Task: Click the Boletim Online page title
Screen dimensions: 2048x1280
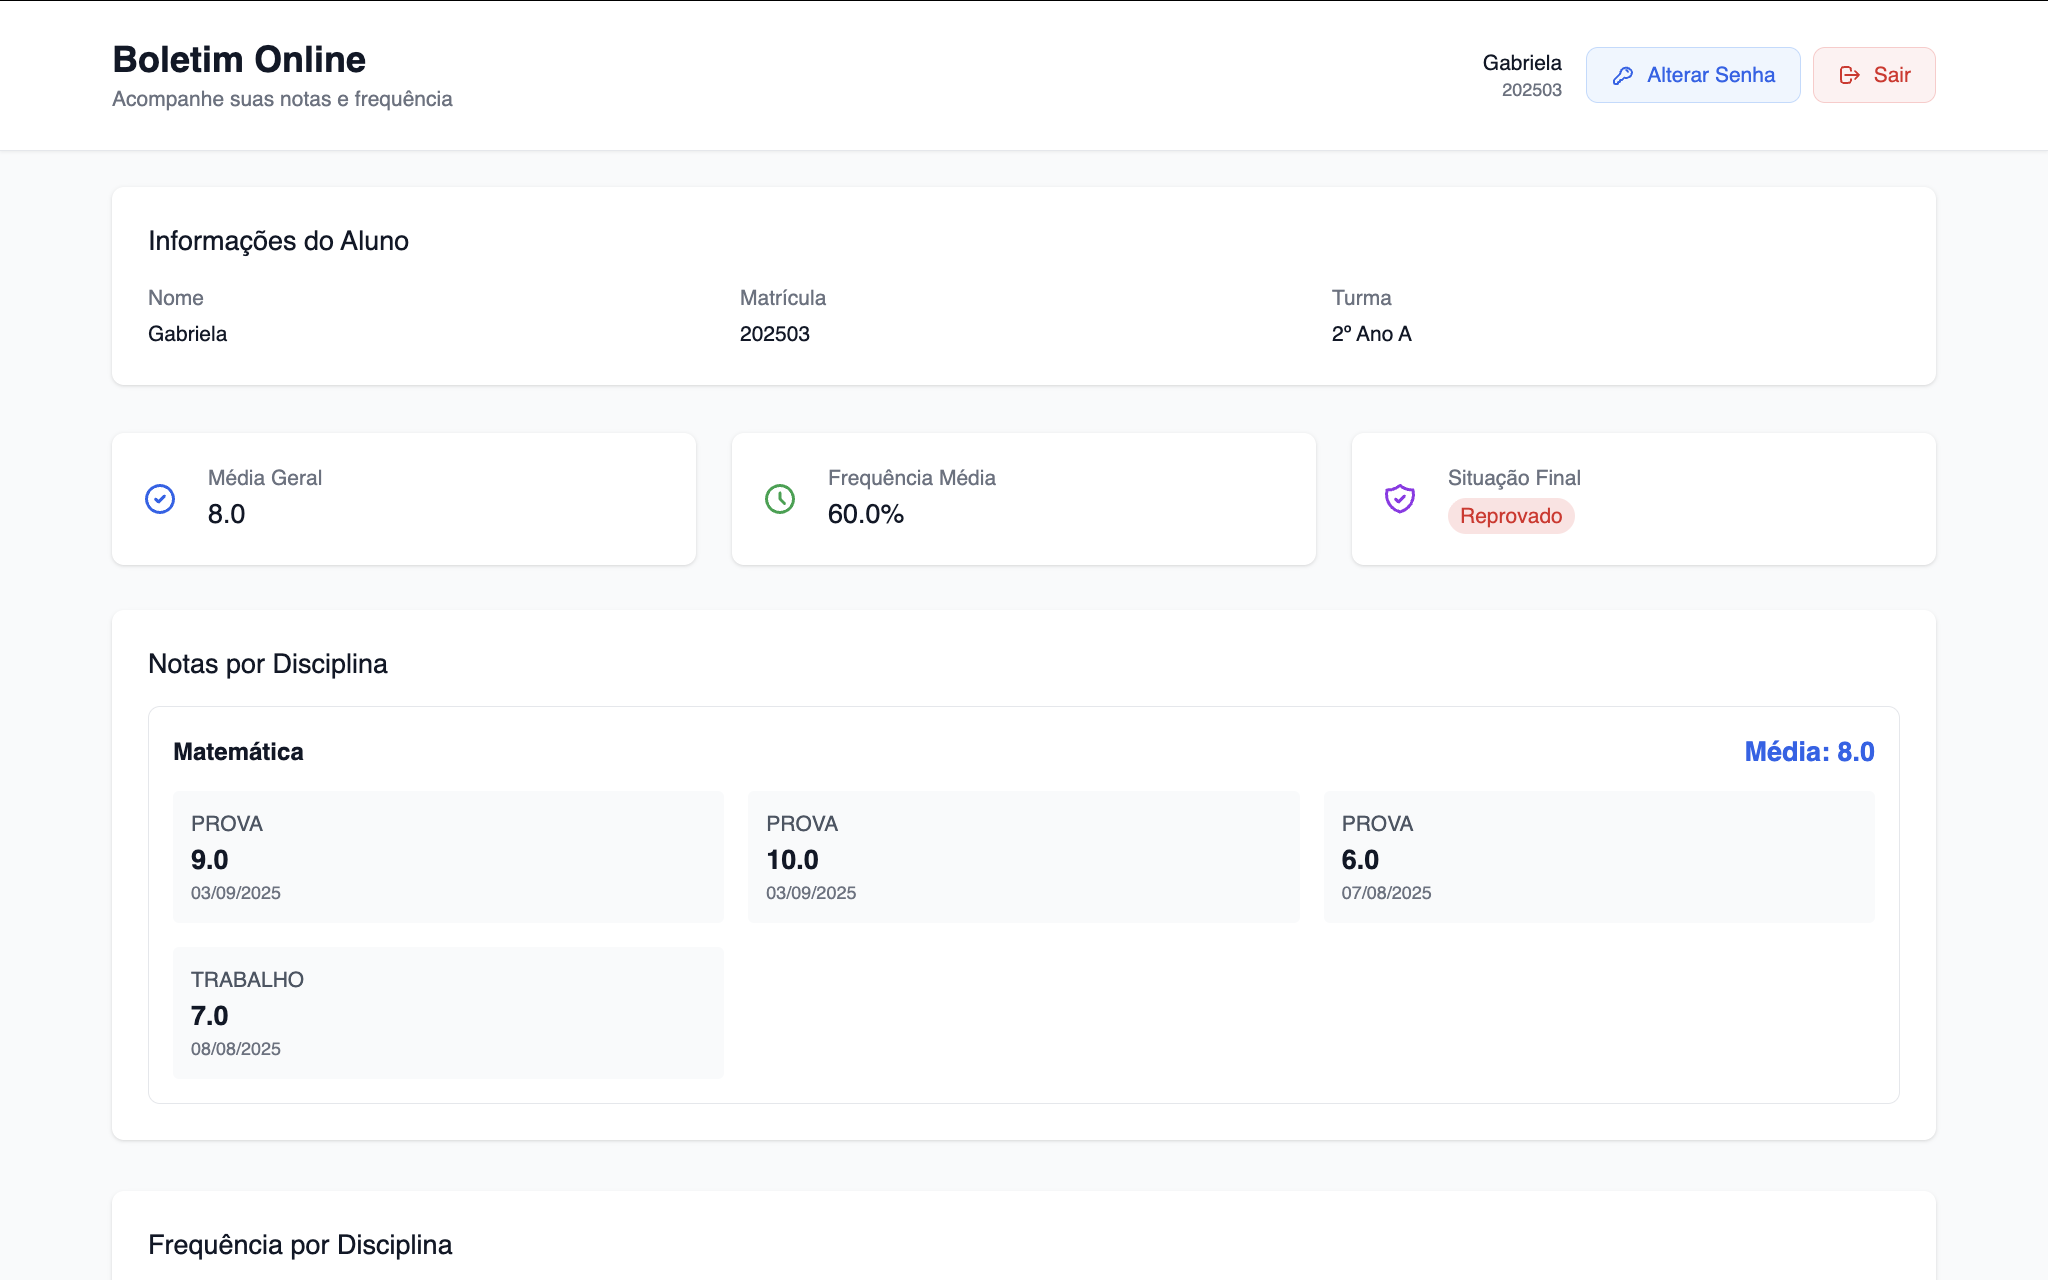Action: click(x=239, y=60)
